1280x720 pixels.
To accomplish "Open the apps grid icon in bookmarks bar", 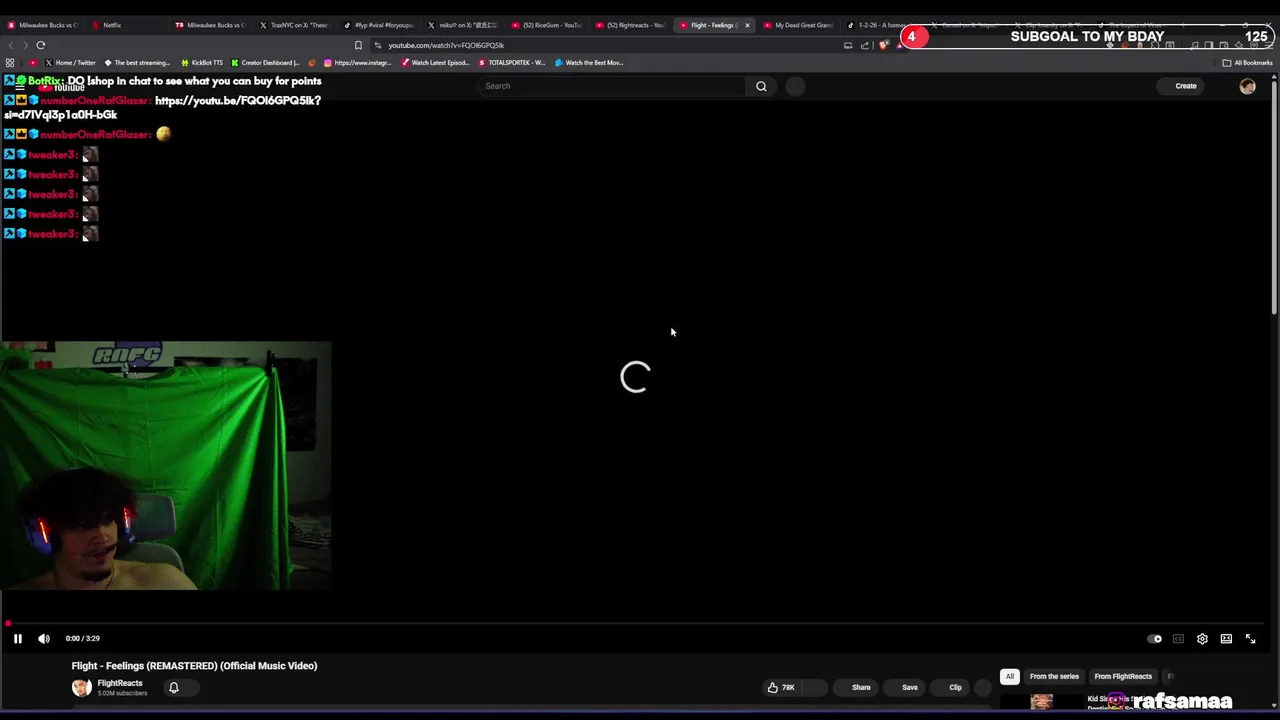I will [x=10, y=63].
